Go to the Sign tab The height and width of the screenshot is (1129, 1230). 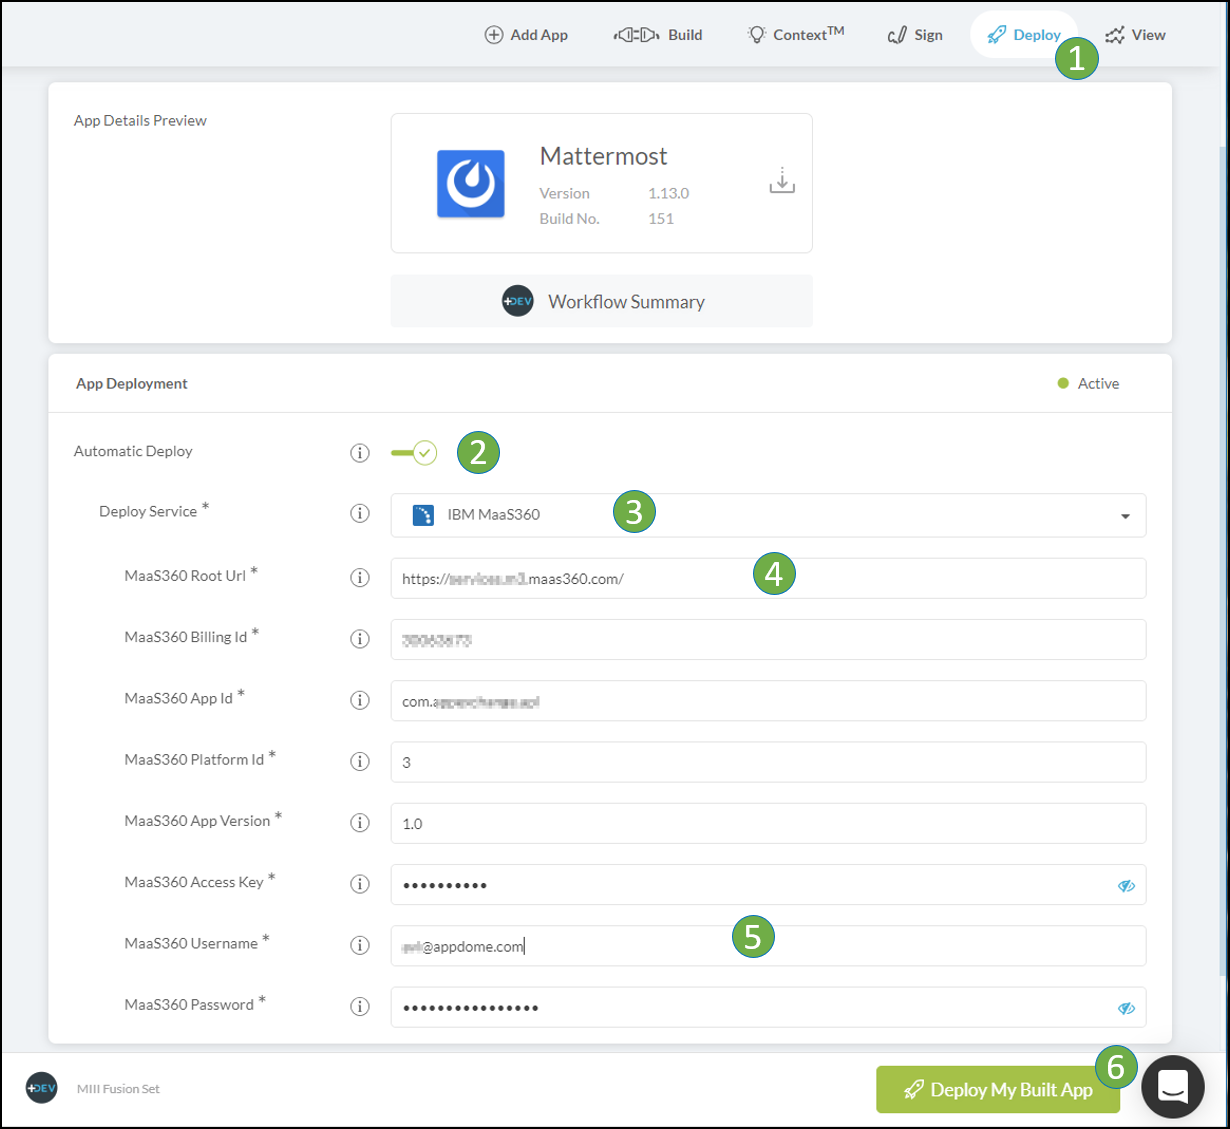click(915, 35)
